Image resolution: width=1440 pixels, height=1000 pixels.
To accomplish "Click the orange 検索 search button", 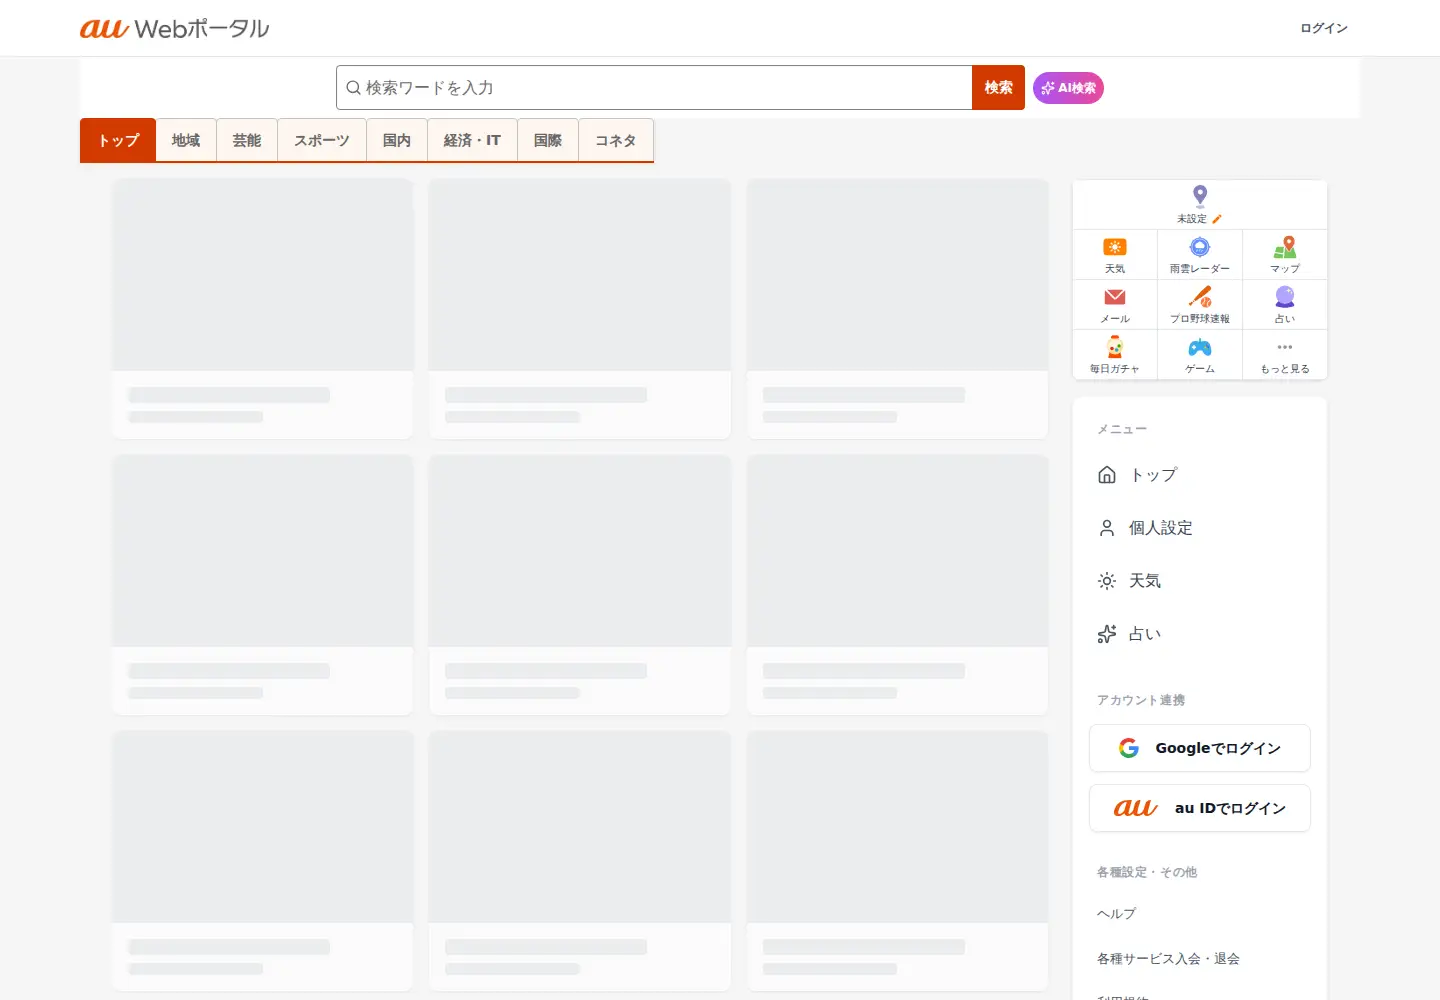I will 998,88.
